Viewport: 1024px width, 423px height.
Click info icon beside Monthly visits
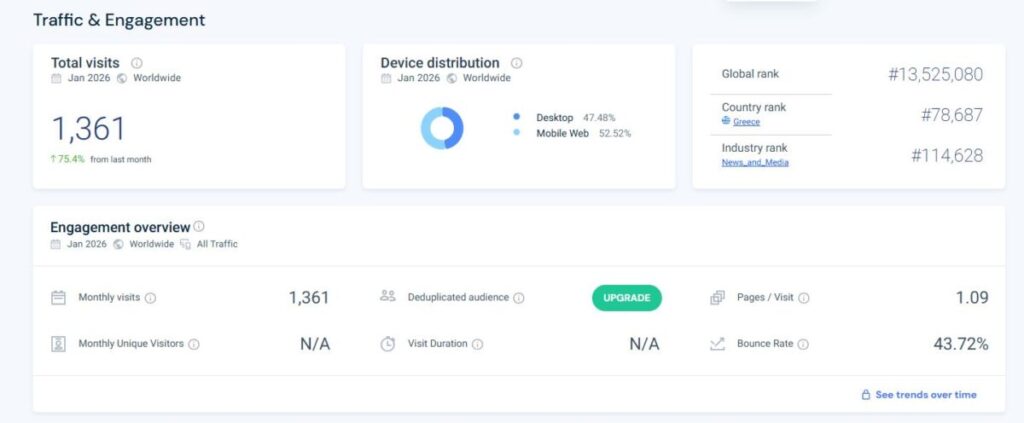151,298
